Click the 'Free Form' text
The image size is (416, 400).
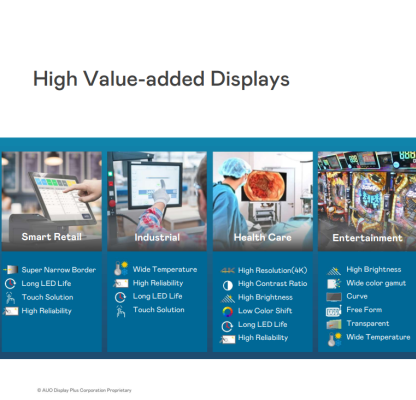(x=364, y=310)
